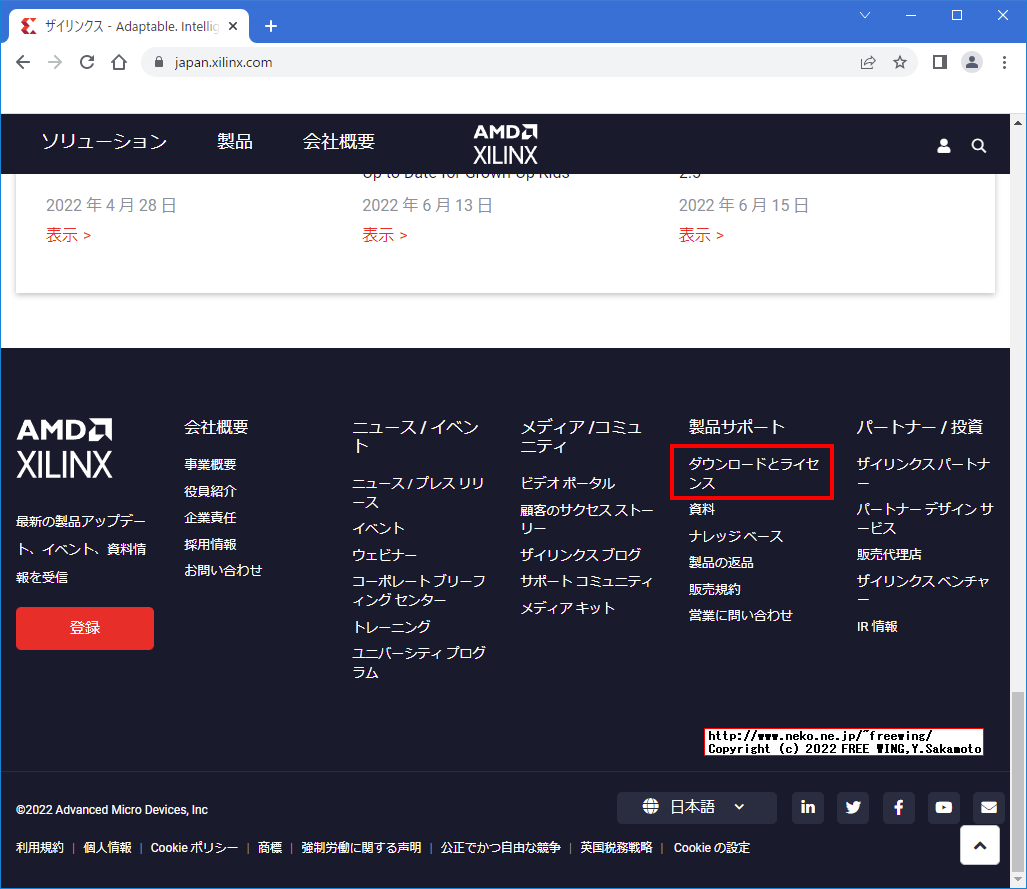Click the AMD XILINX logo in the footer
The image size is (1027, 889).
coord(64,448)
